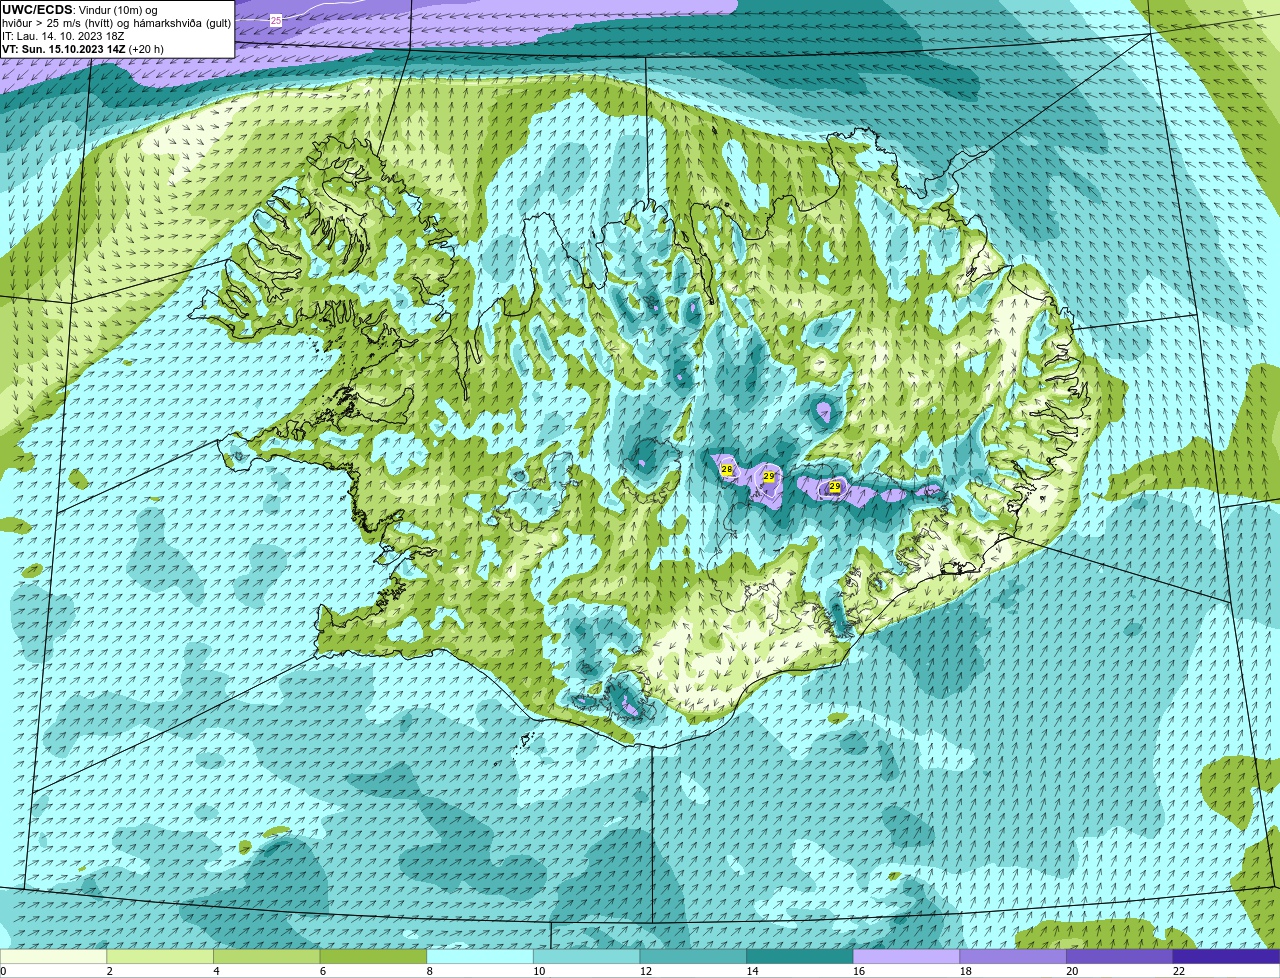Click the scale number 16 on the color bar

pyautogui.click(x=858, y=971)
